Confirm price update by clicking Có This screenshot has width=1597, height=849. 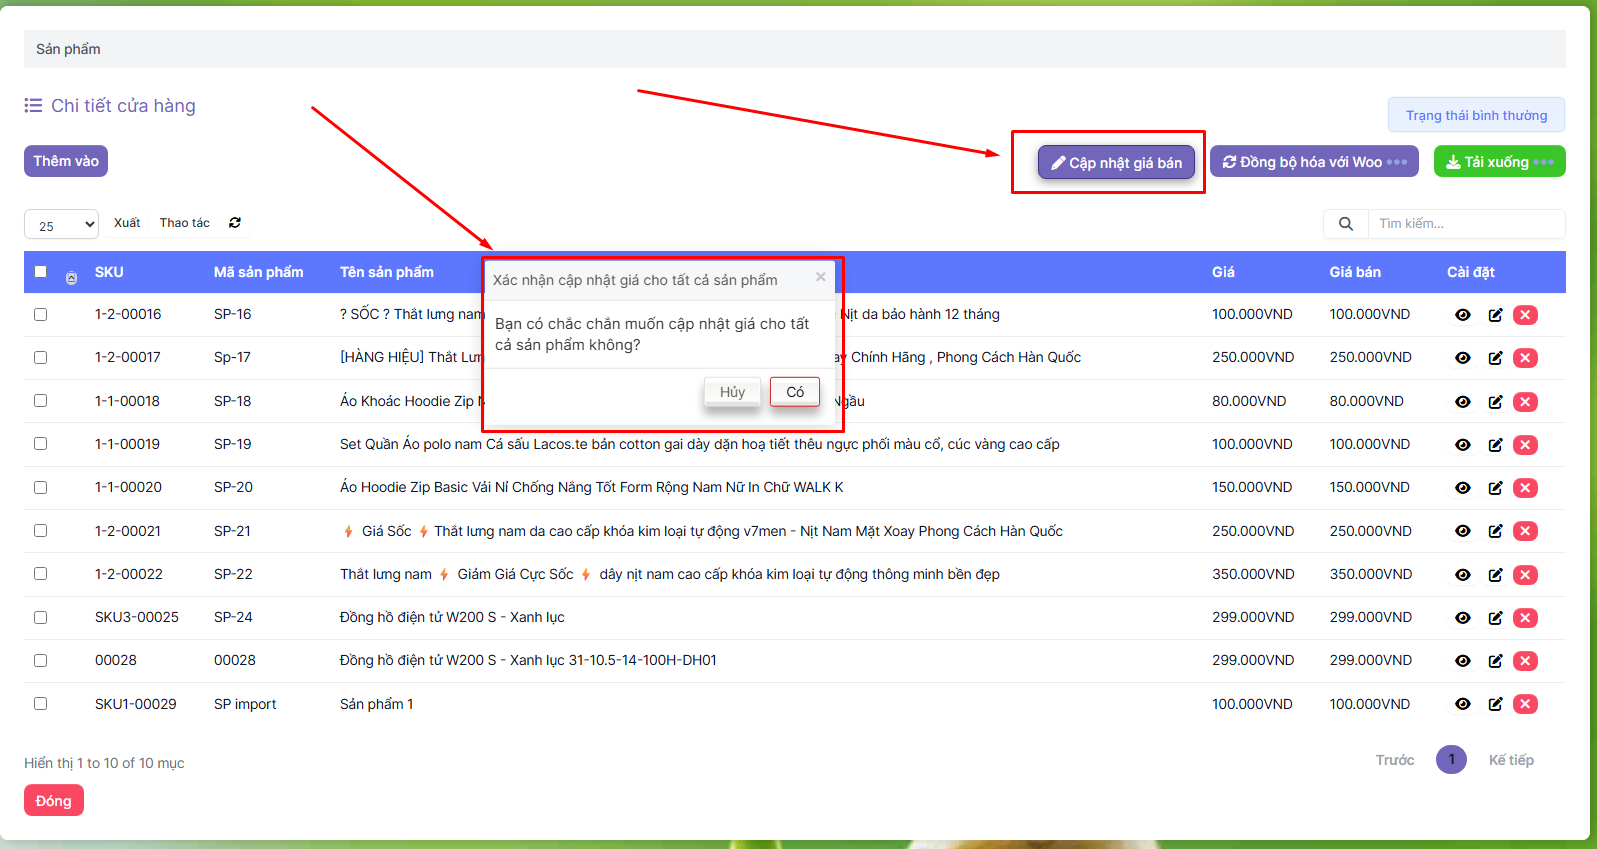794,392
